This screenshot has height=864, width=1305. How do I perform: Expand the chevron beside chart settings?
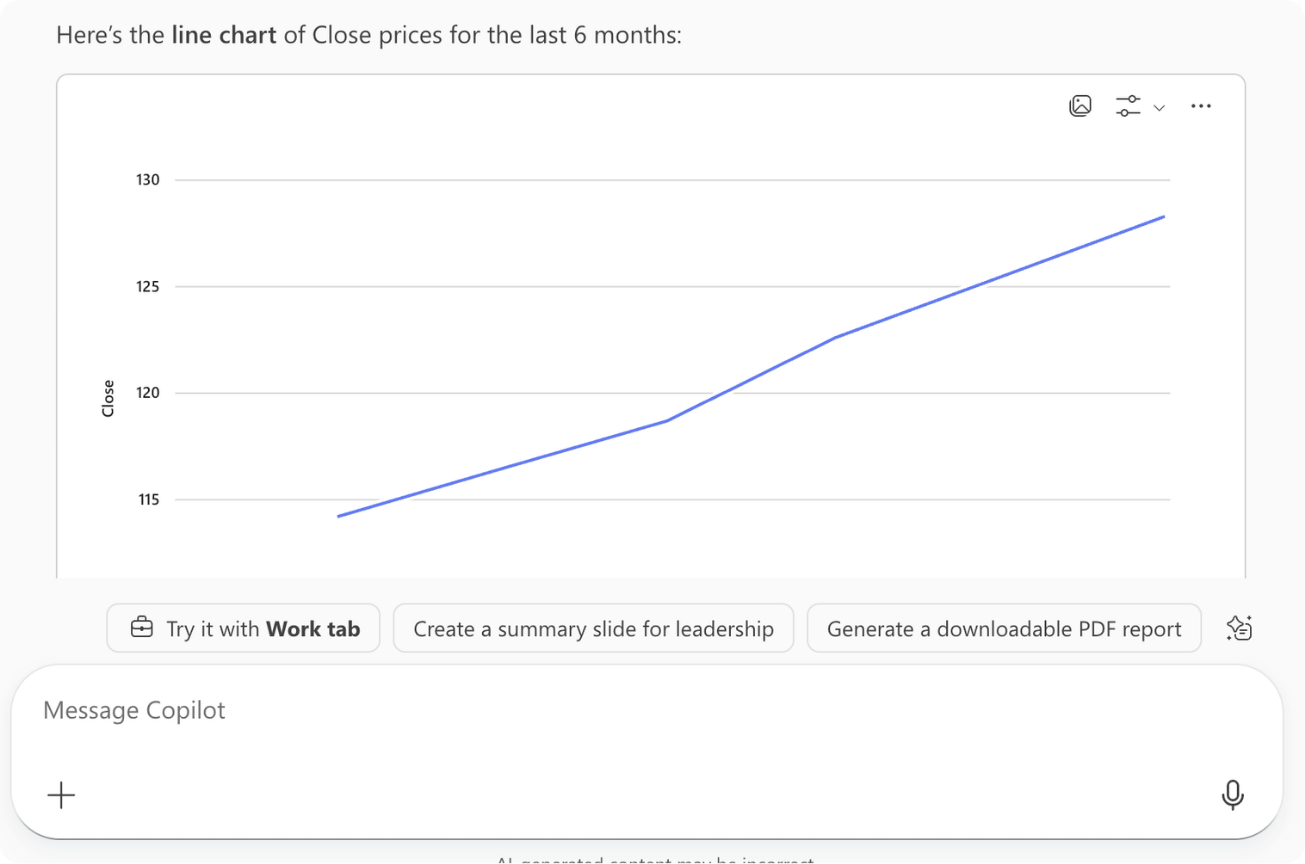tap(1159, 108)
